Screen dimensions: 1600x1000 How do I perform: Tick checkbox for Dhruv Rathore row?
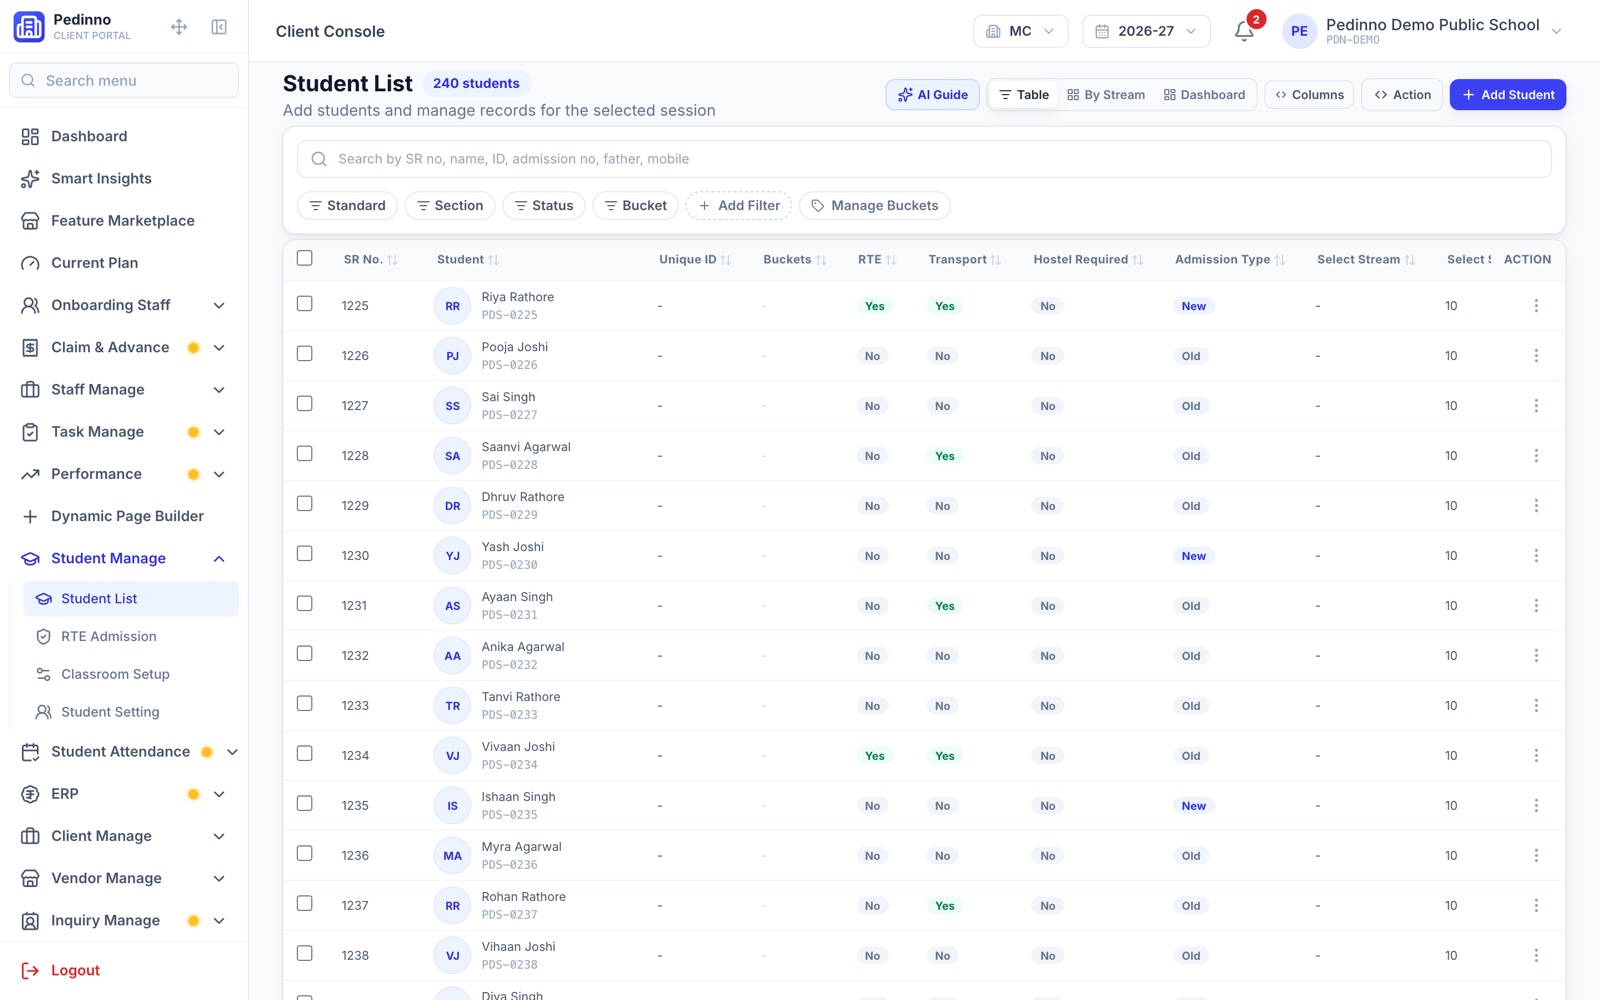[x=305, y=504]
